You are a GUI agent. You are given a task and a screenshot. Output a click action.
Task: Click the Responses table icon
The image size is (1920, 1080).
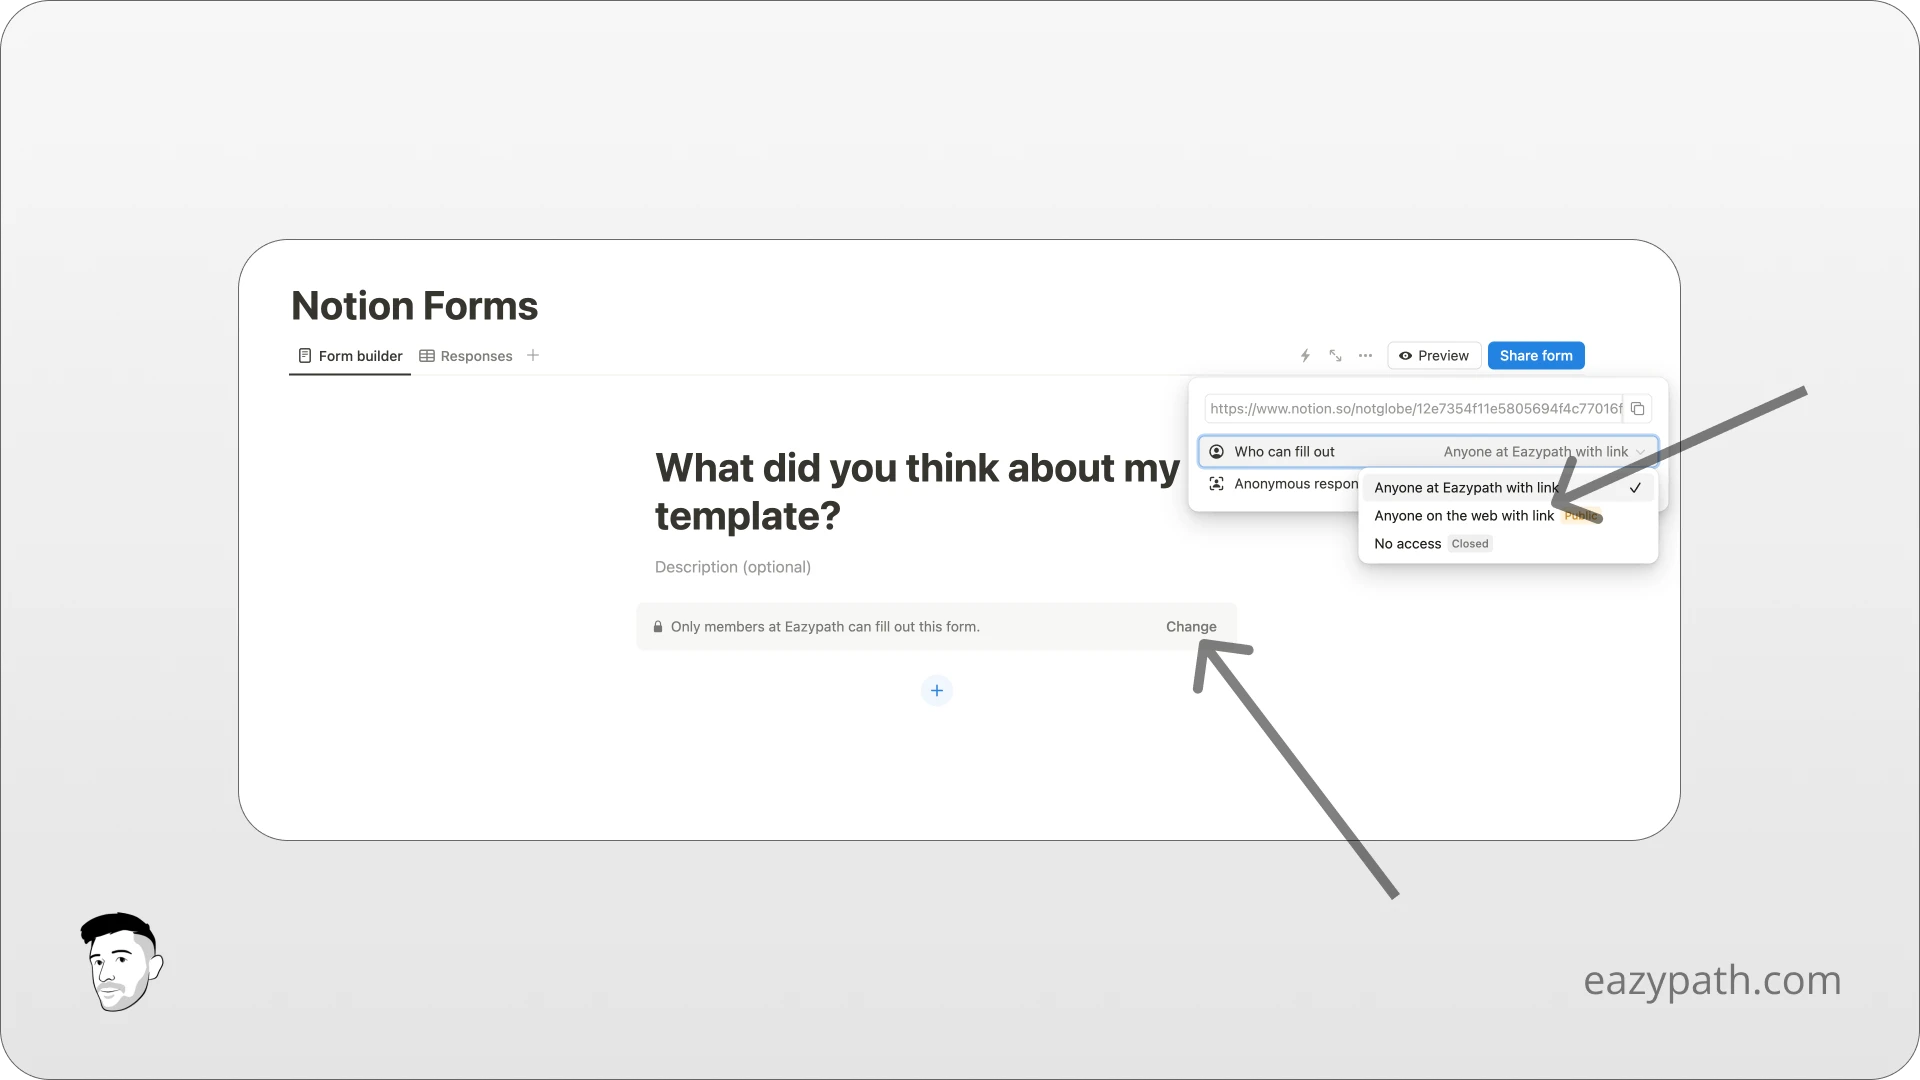[x=428, y=355]
